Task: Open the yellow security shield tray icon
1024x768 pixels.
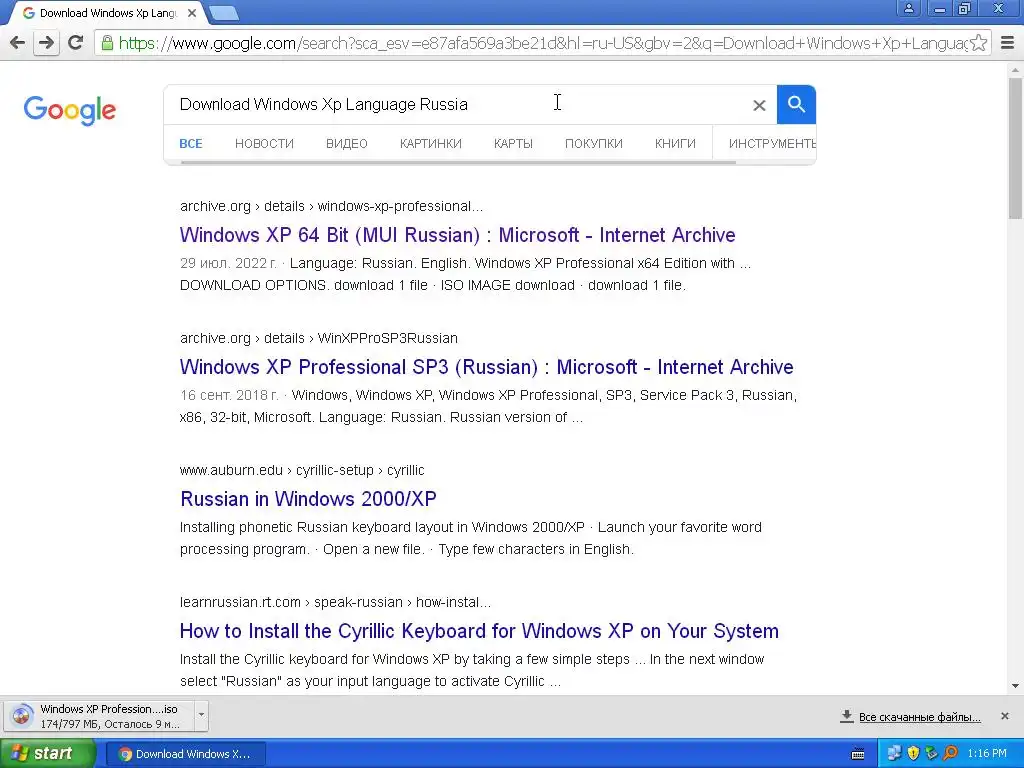Action: coord(913,754)
